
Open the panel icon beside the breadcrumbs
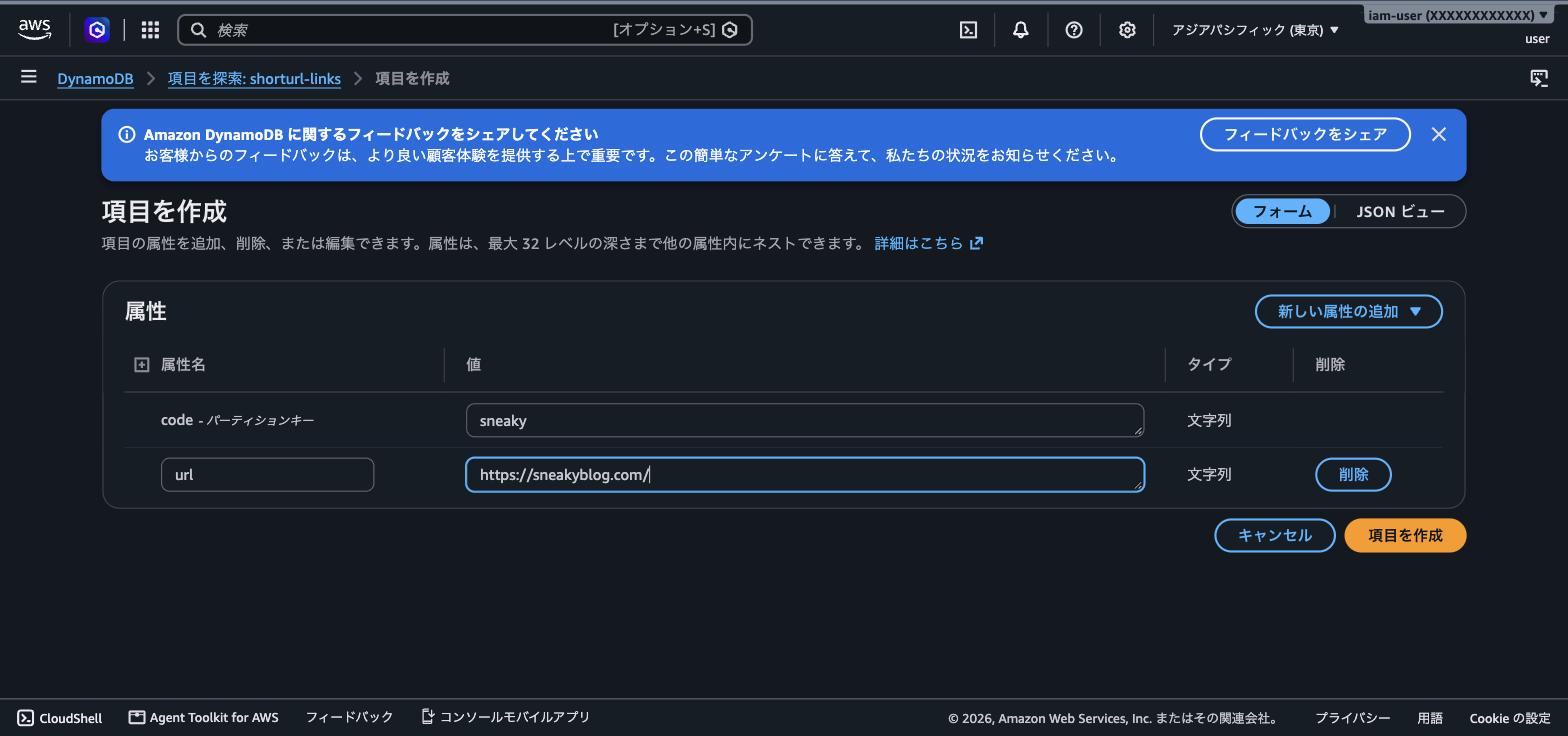click(x=1539, y=78)
